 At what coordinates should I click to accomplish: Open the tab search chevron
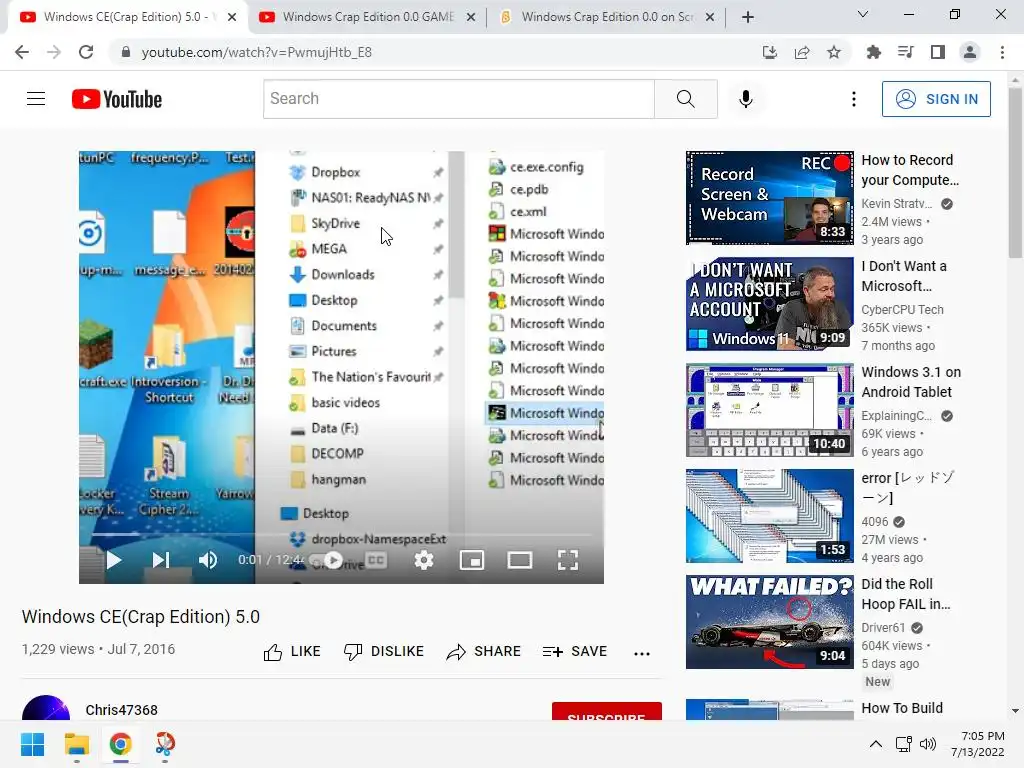[x=863, y=14]
